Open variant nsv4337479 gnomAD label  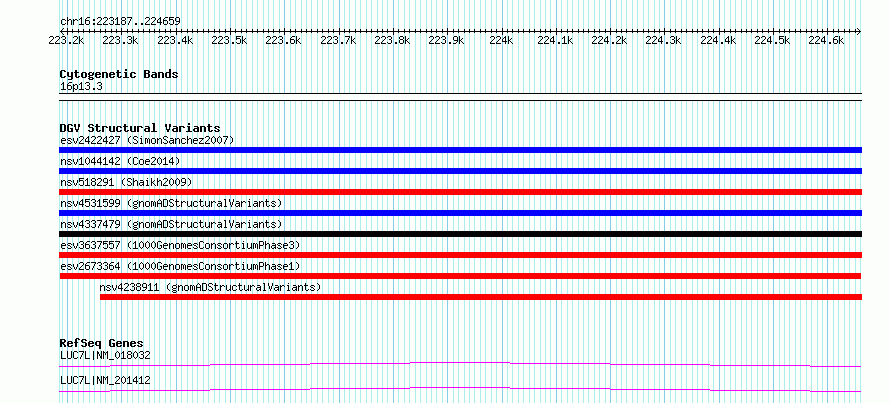point(171,224)
